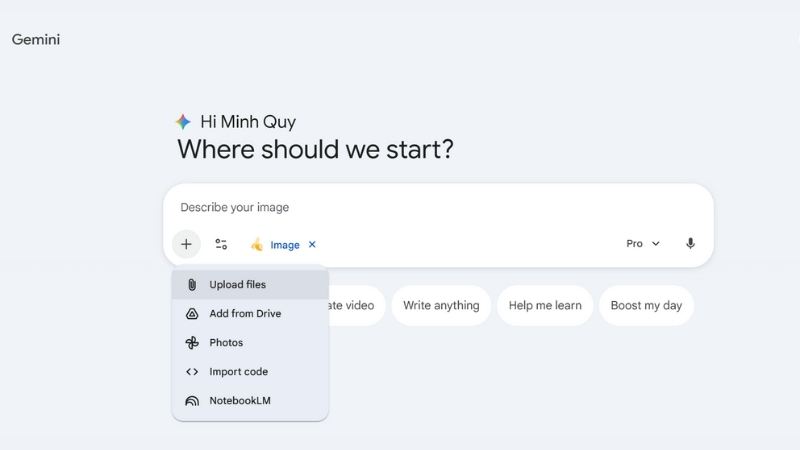The height and width of the screenshot is (450, 800).
Task: Click the Write anything suggestion chip
Action: 441,305
